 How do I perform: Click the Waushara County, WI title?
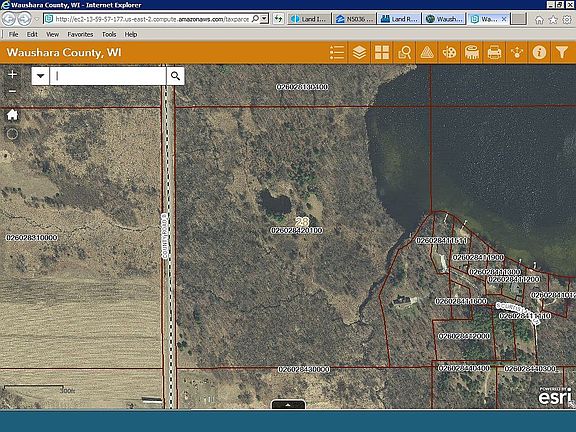[64, 53]
